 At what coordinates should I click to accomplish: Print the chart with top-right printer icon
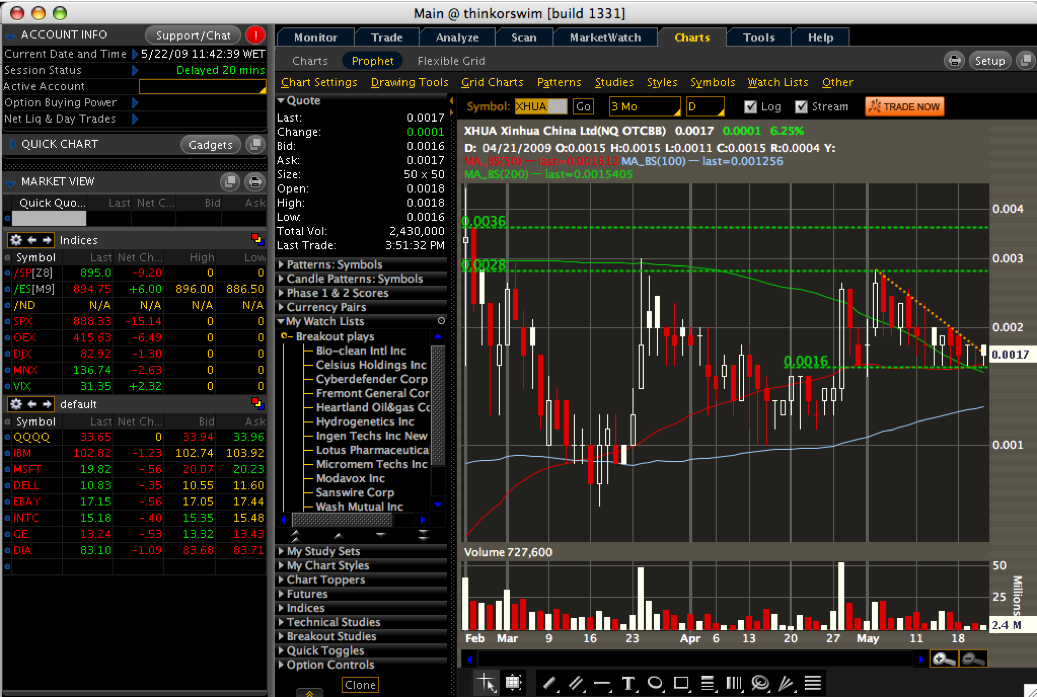954,61
